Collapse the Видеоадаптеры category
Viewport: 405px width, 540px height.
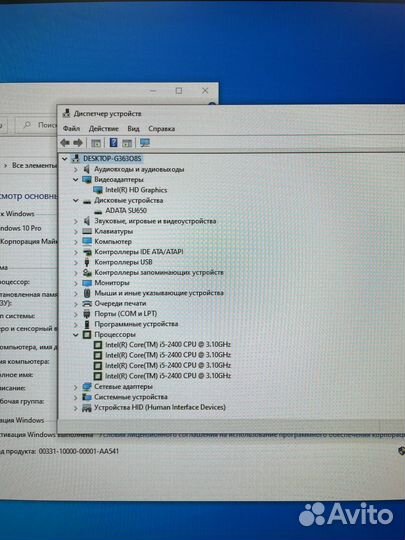pyautogui.click(x=76, y=179)
